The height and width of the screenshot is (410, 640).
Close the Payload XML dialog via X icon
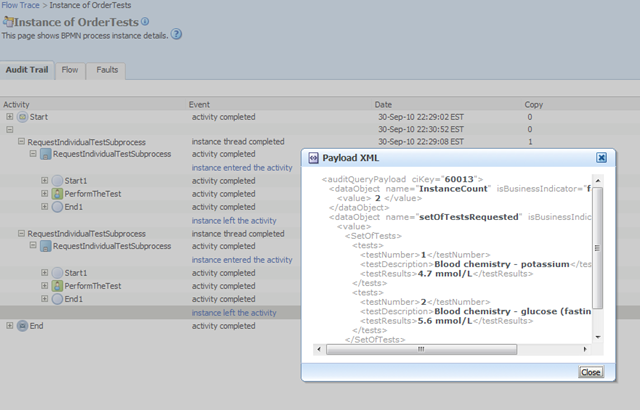601,157
